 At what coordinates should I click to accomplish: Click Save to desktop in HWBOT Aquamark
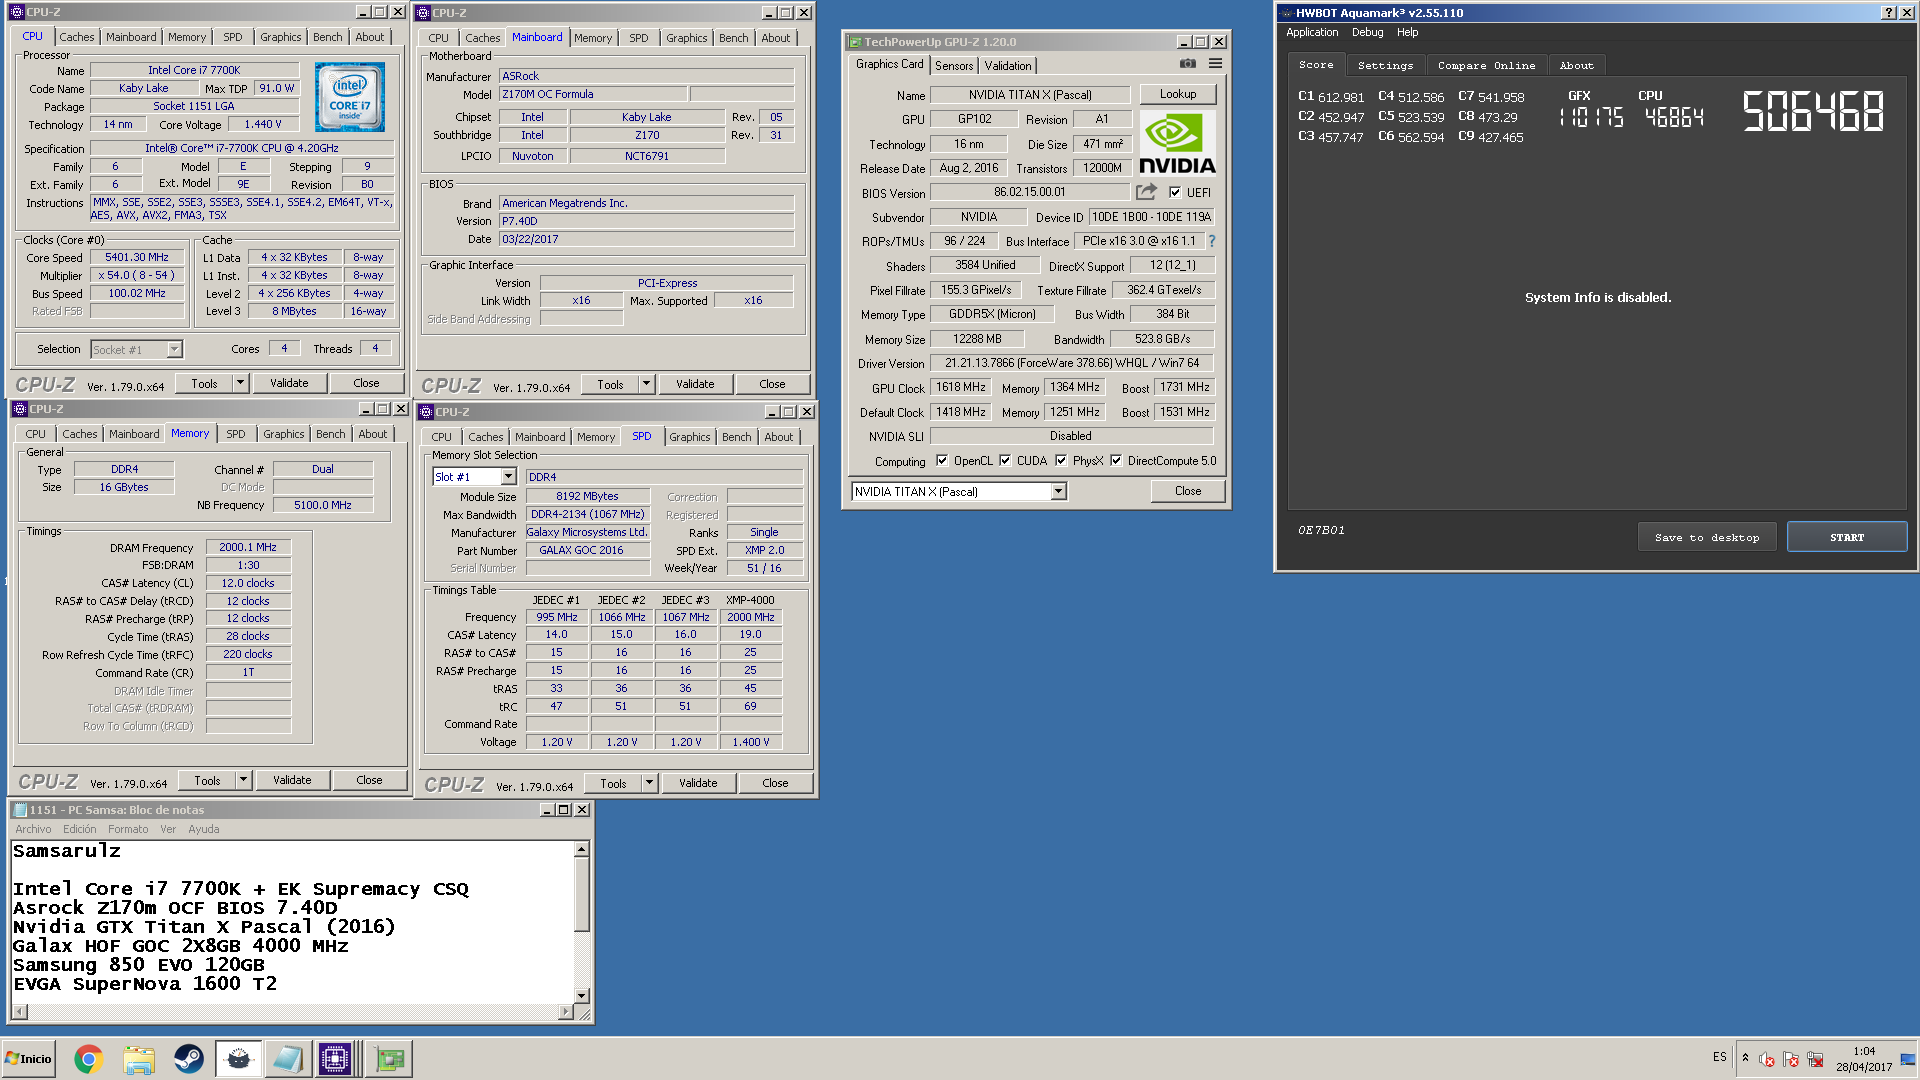coord(1707,538)
